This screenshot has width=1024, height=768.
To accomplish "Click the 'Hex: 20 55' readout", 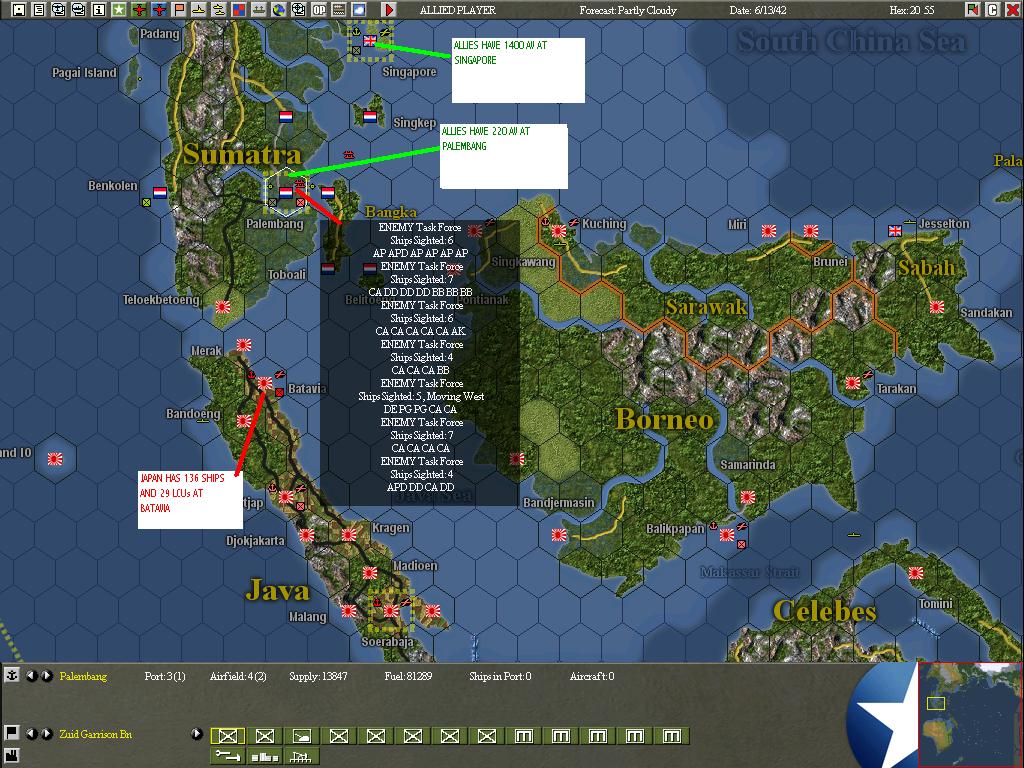I will (912, 10).
